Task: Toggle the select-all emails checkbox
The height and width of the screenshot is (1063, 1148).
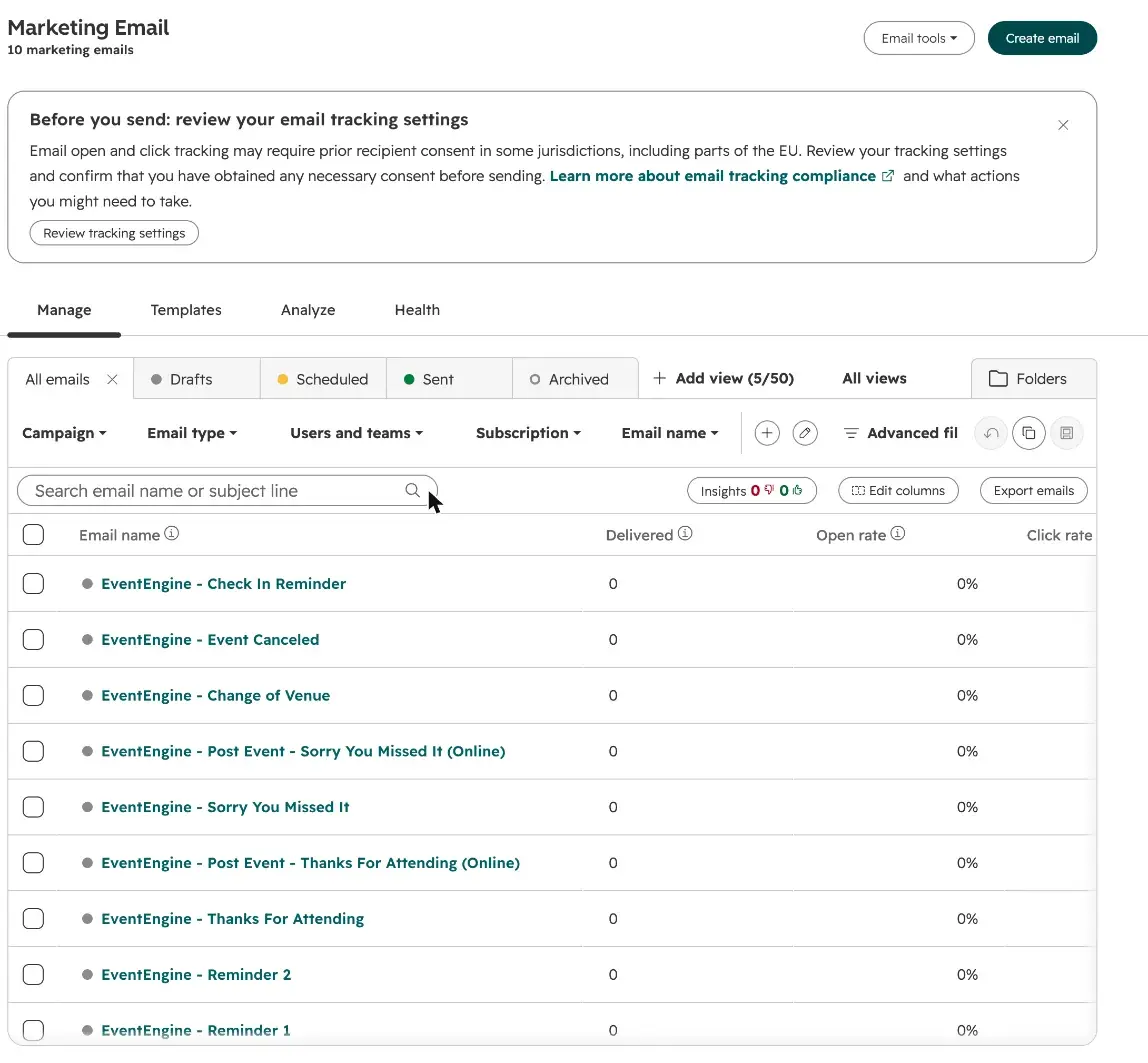Action: click(x=33, y=534)
